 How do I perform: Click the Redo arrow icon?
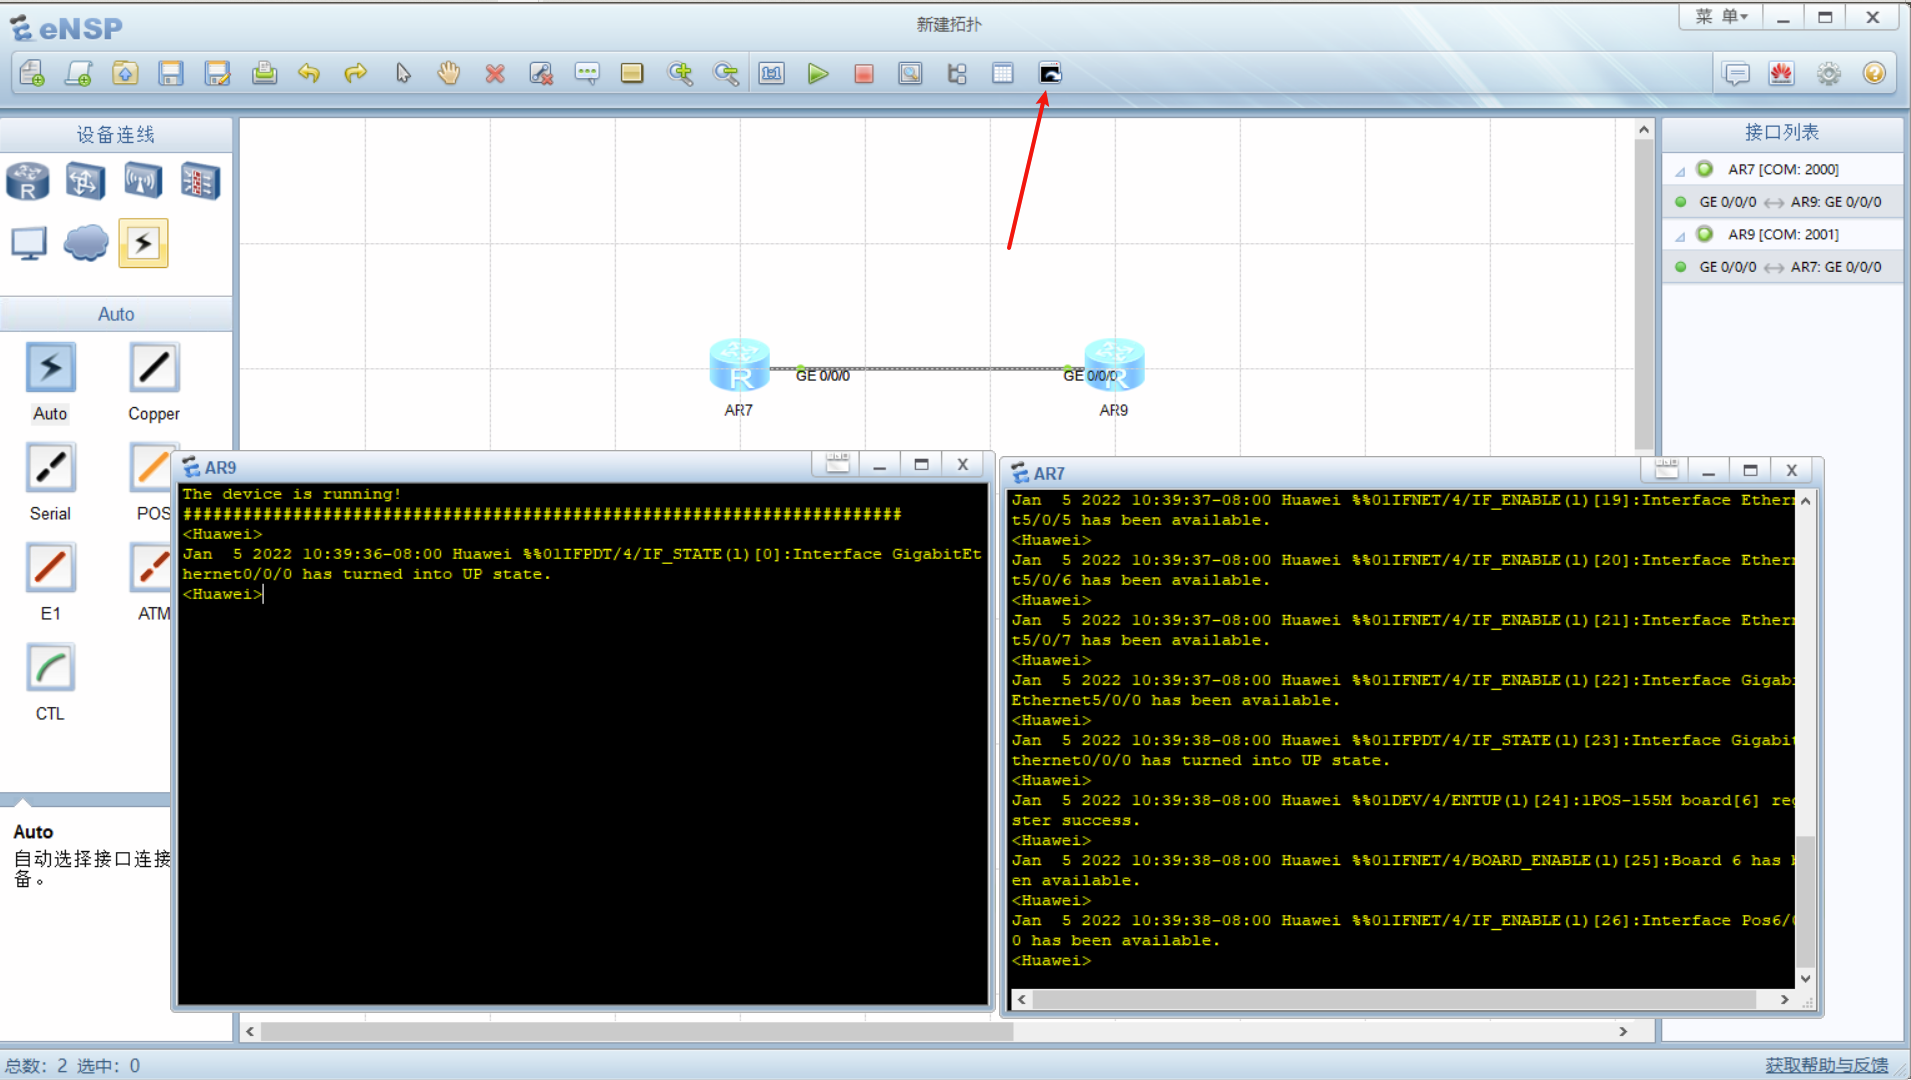pos(355,73)
